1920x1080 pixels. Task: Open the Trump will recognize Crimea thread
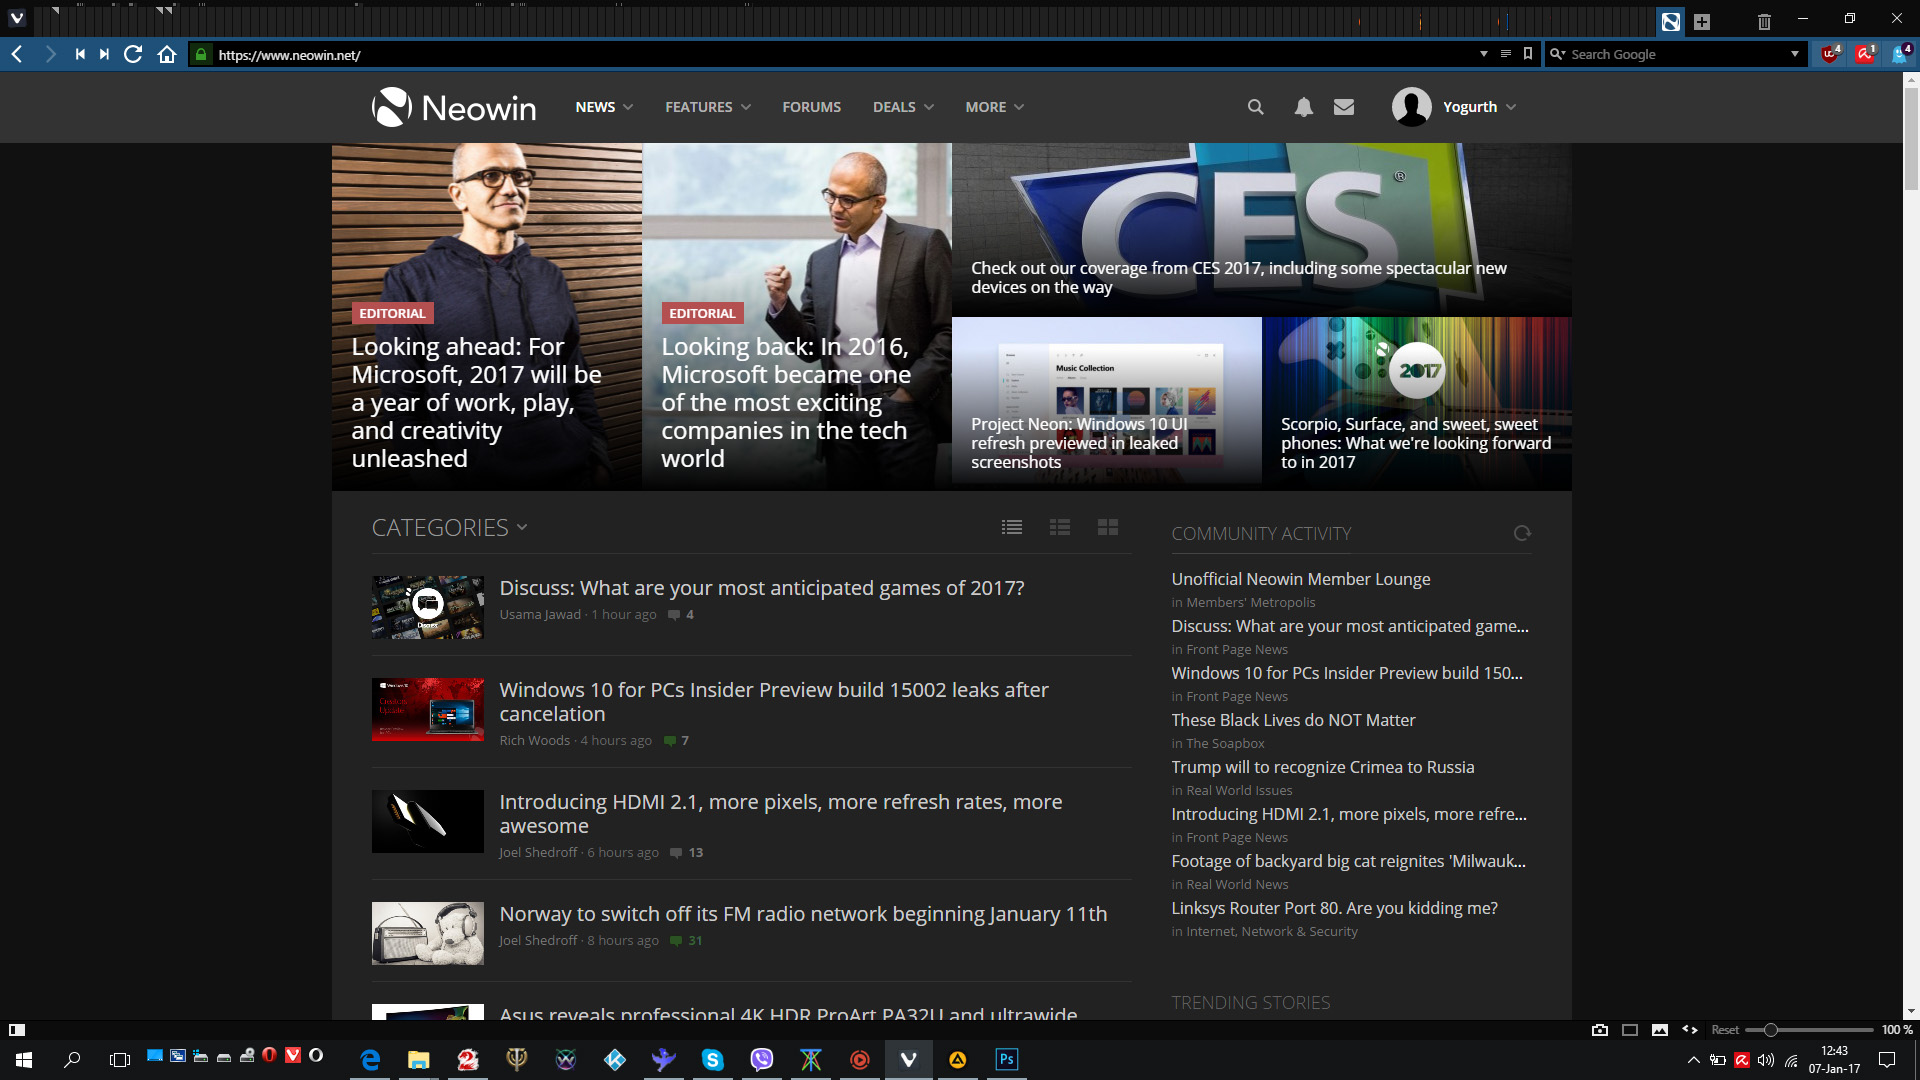click(x=1322, y=767)
